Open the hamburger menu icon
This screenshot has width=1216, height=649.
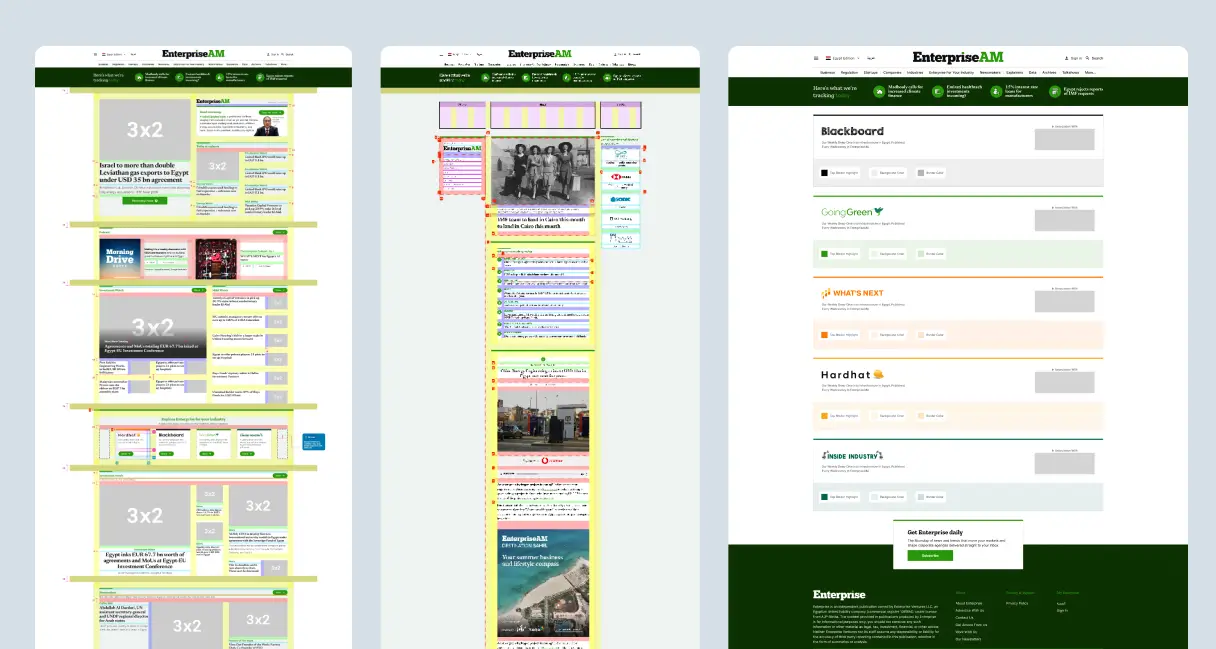click(816, 57)
